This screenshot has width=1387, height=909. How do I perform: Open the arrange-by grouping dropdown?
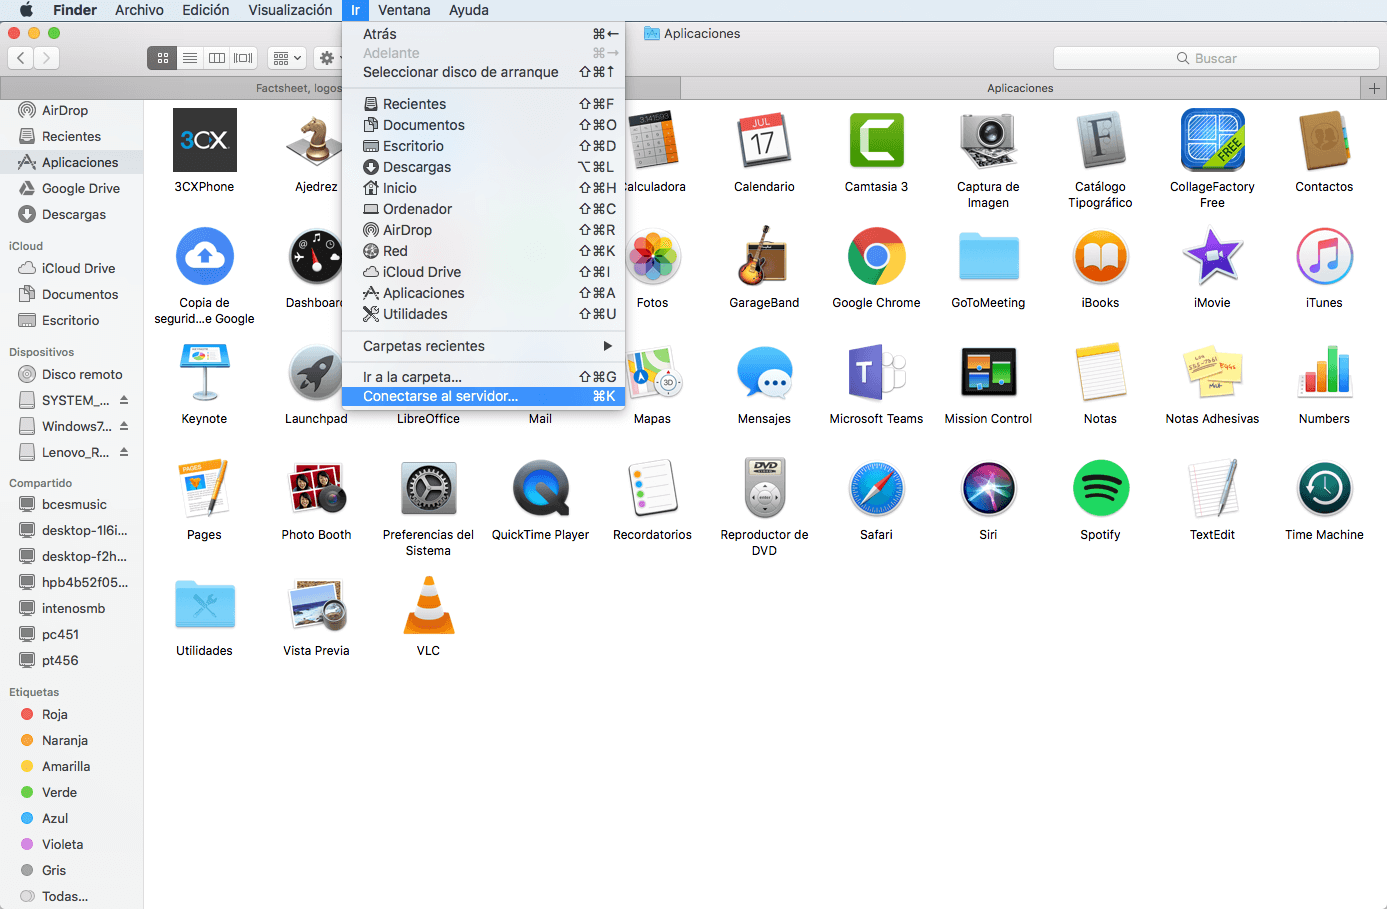(x=287, y=58)
